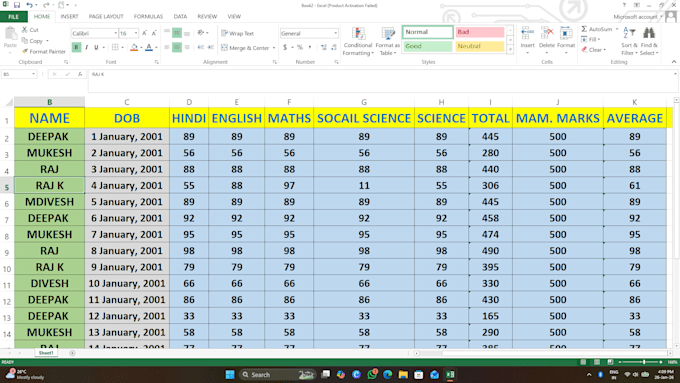Viewport: 680px width, 383px height.
Task: Apply the Normal cell style
Action: (x=428, y=32)
